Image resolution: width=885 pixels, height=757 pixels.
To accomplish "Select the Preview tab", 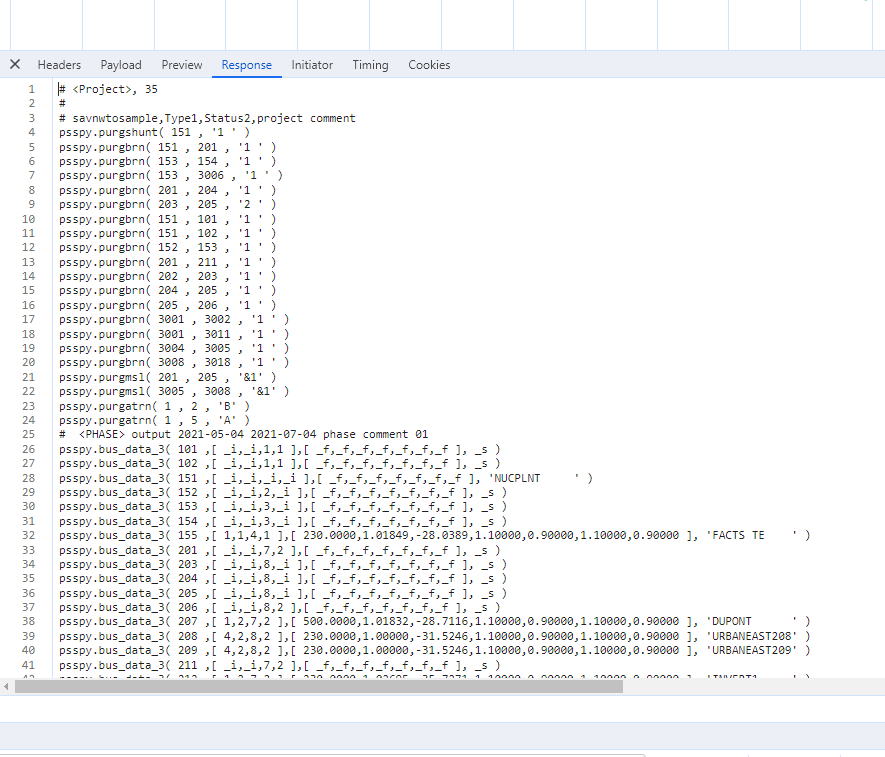I will tap(182, 65).
